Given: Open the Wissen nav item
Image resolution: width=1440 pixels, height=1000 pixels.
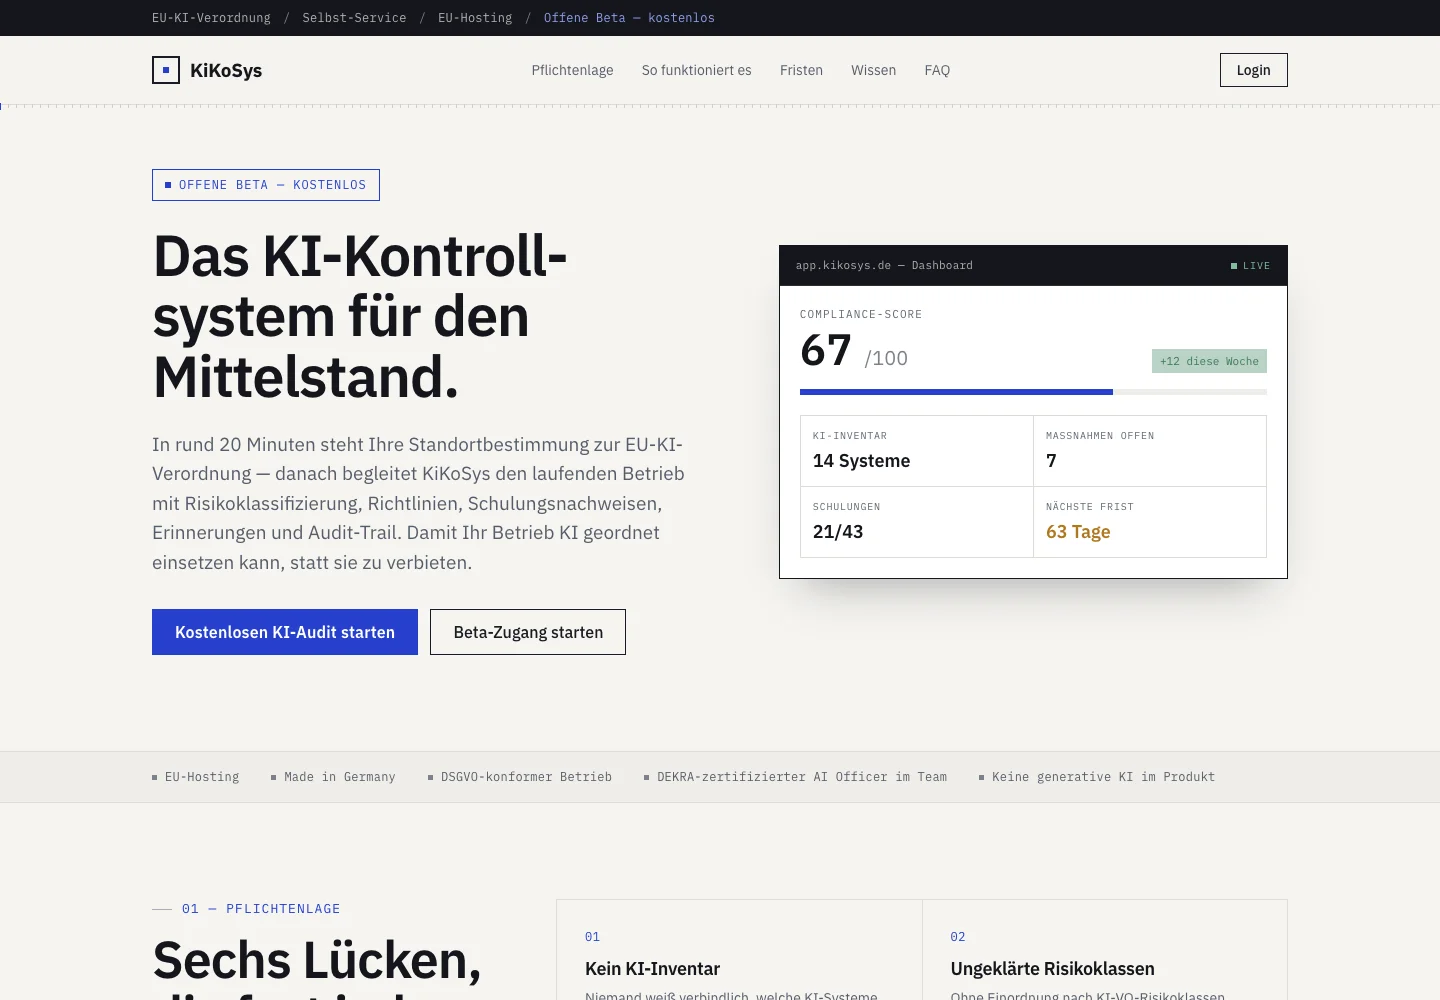Looking at the screenshot, I should tap(873, 70).
